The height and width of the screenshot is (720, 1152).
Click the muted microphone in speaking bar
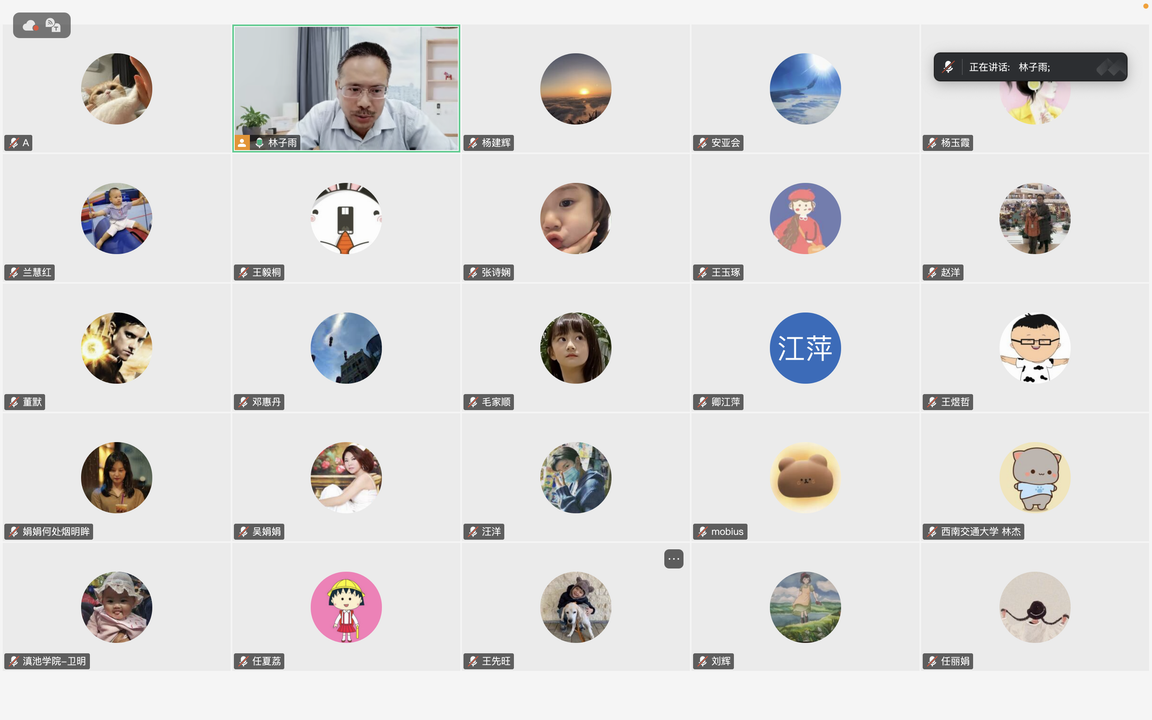pyautogui.click(x=948, y=67)
